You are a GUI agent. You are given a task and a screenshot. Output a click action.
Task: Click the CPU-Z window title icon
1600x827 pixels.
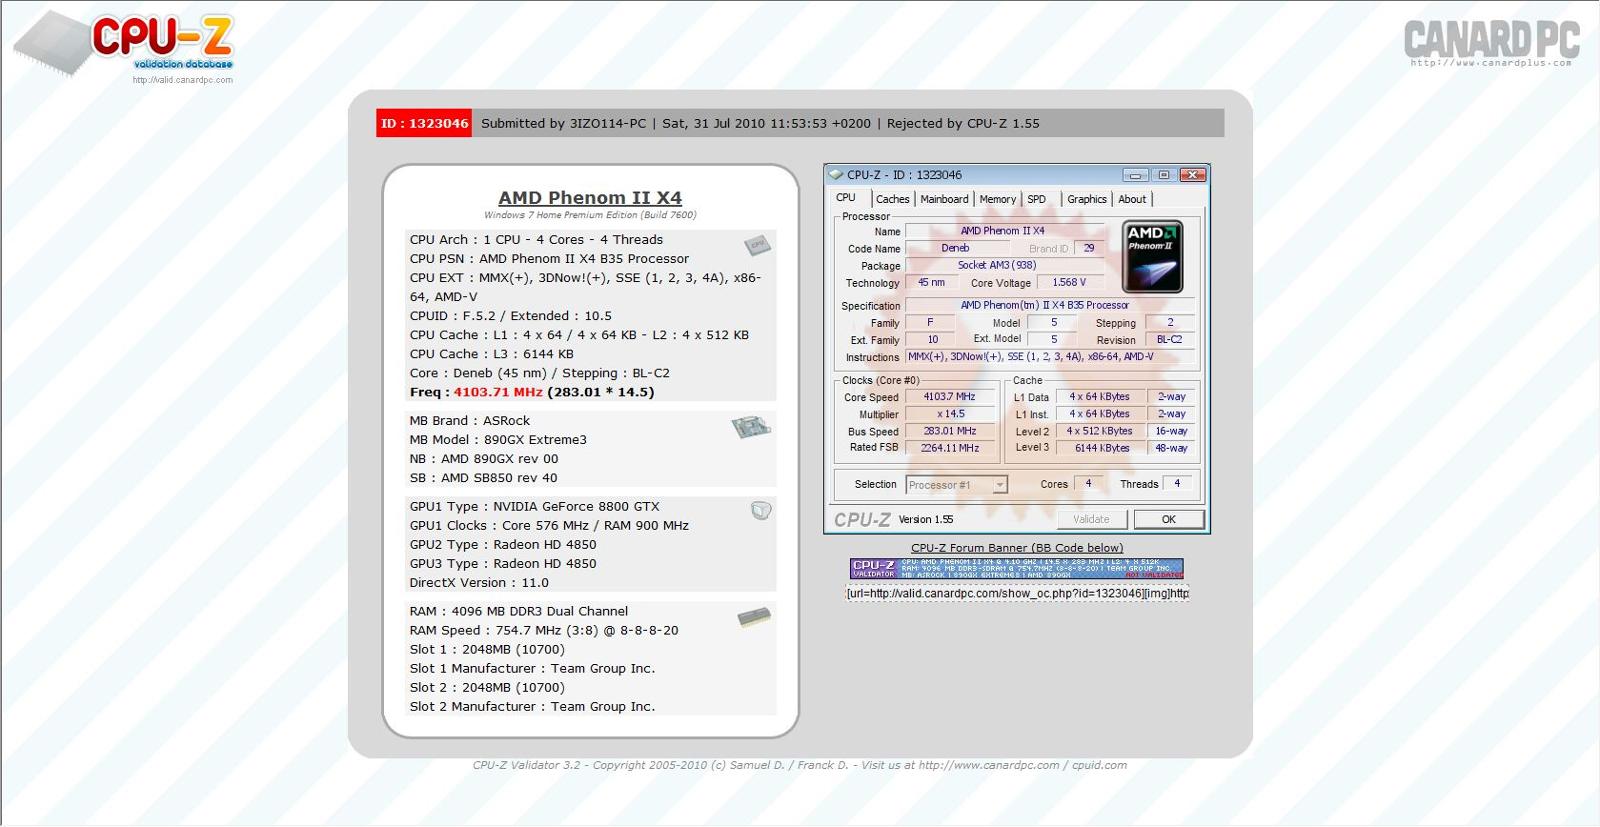(836, 174)
